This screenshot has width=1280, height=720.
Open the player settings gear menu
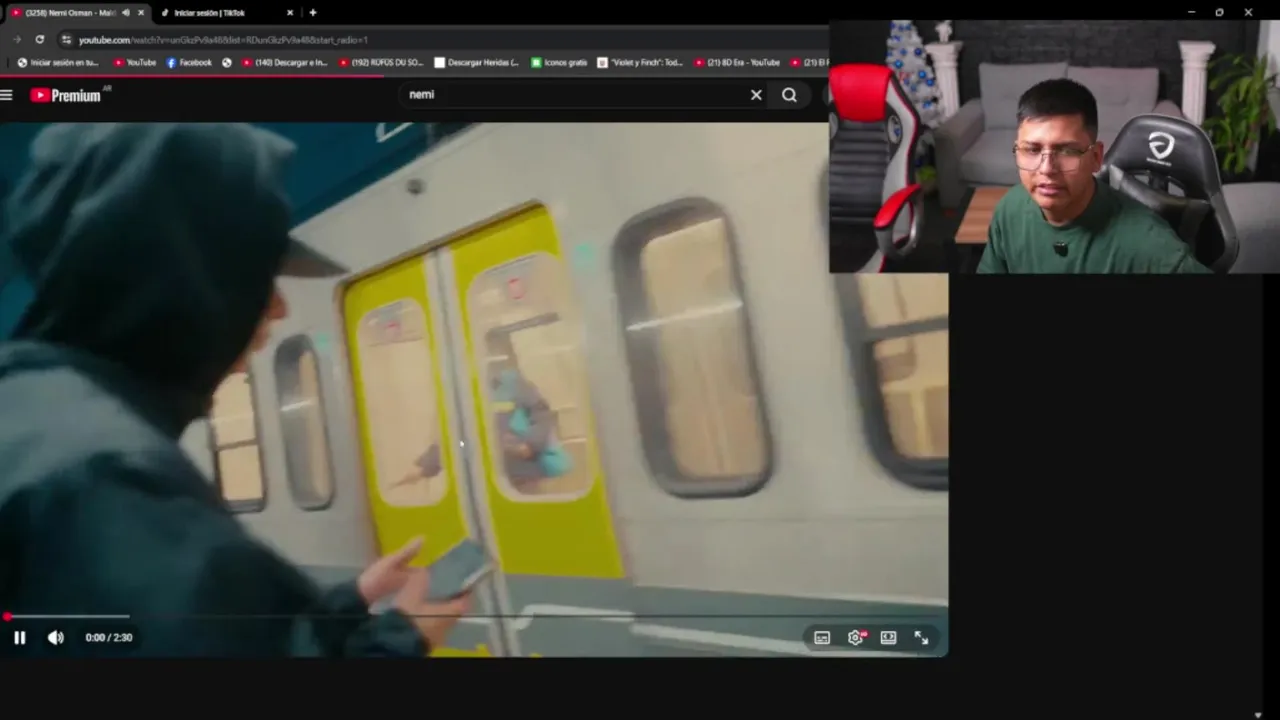tap(856, 637)
